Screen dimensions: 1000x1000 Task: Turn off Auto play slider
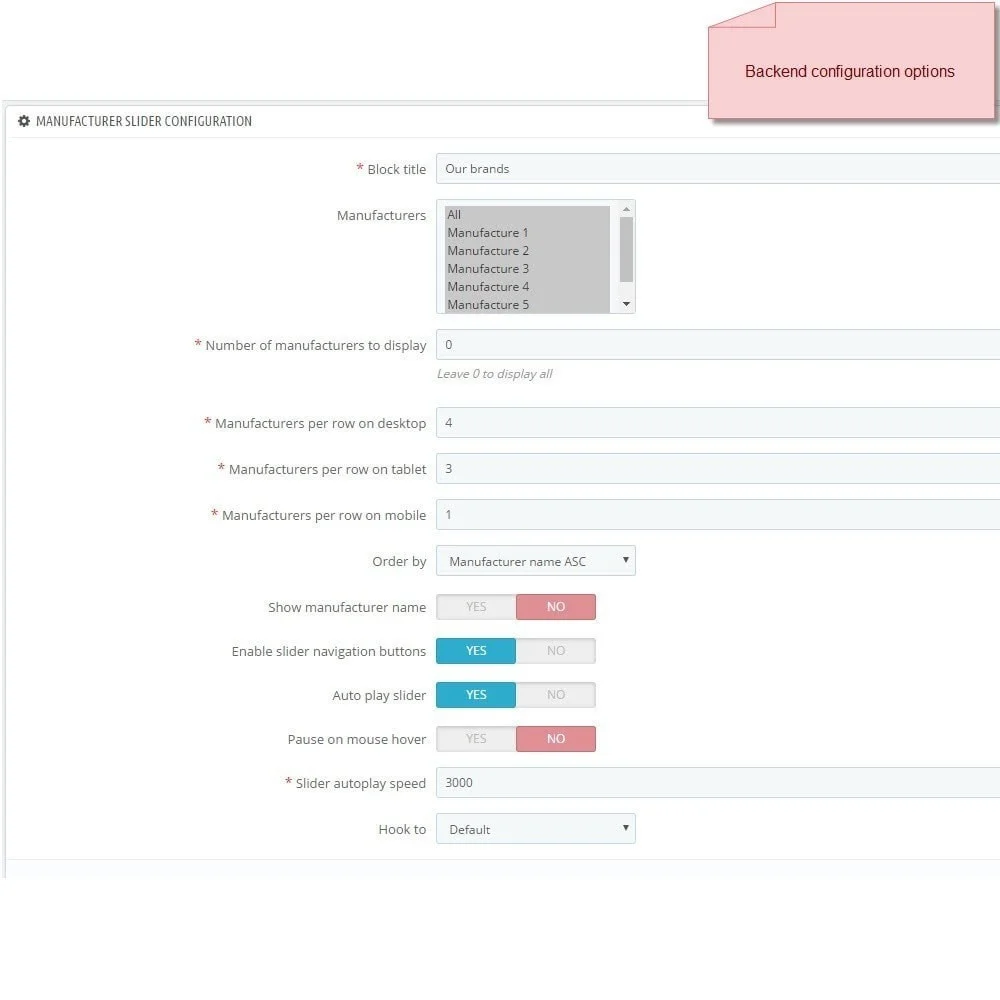(x=556, y=695)
